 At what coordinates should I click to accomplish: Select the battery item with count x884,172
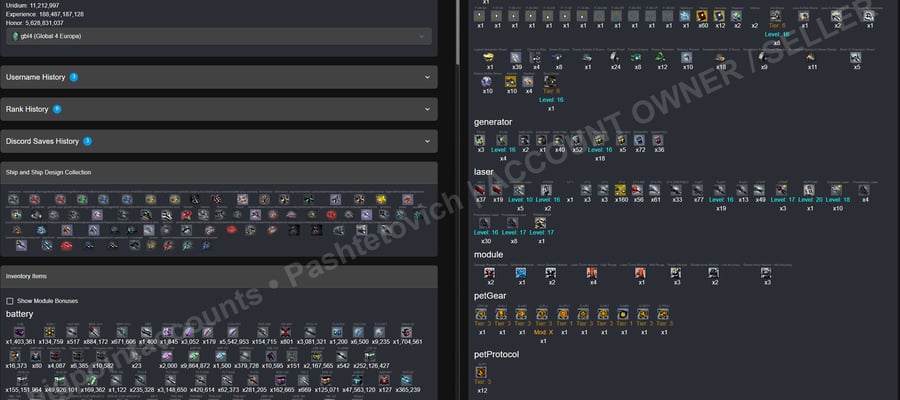(x=95, y=332)
